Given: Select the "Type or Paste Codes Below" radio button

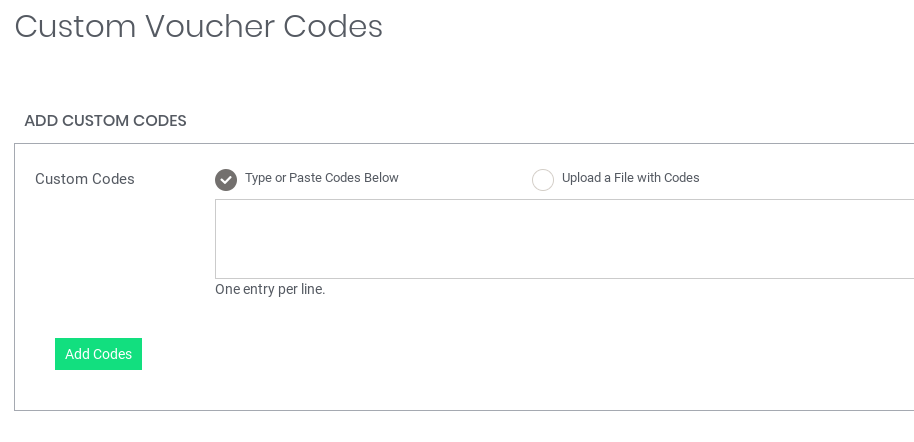Looking at the screenshot, I should pyautogui.click(x=226, y=179).
